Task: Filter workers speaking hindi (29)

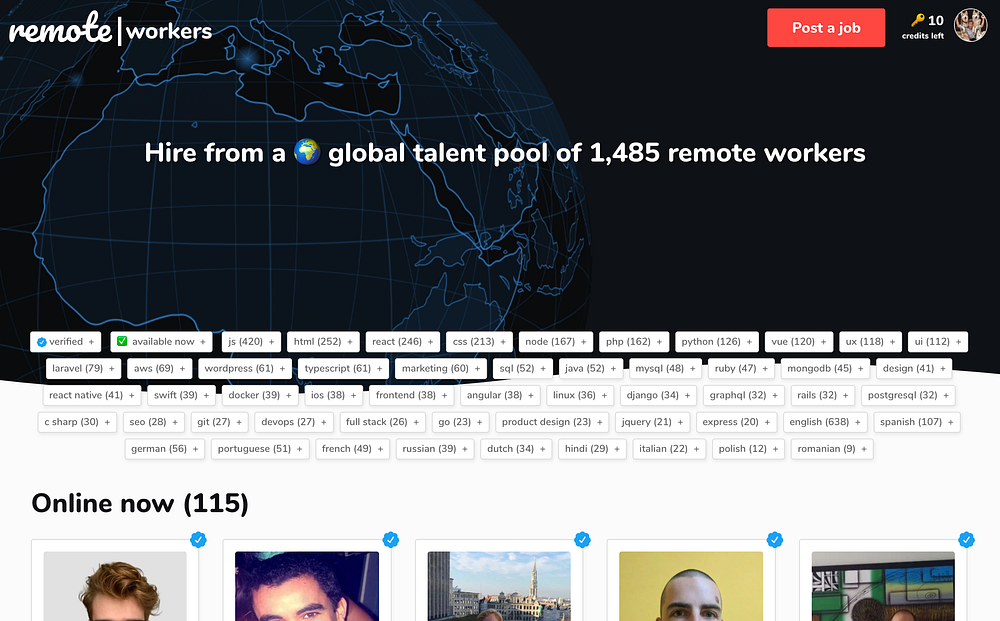Action: pos(592,449)
